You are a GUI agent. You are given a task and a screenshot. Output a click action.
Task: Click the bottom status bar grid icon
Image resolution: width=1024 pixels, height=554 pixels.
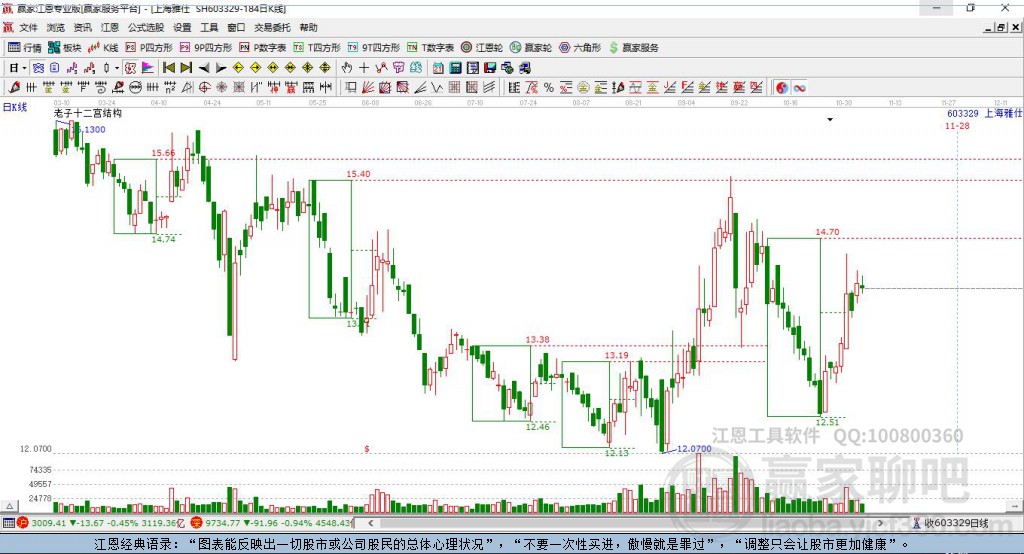pyautogui.click(x=8, y=523)
